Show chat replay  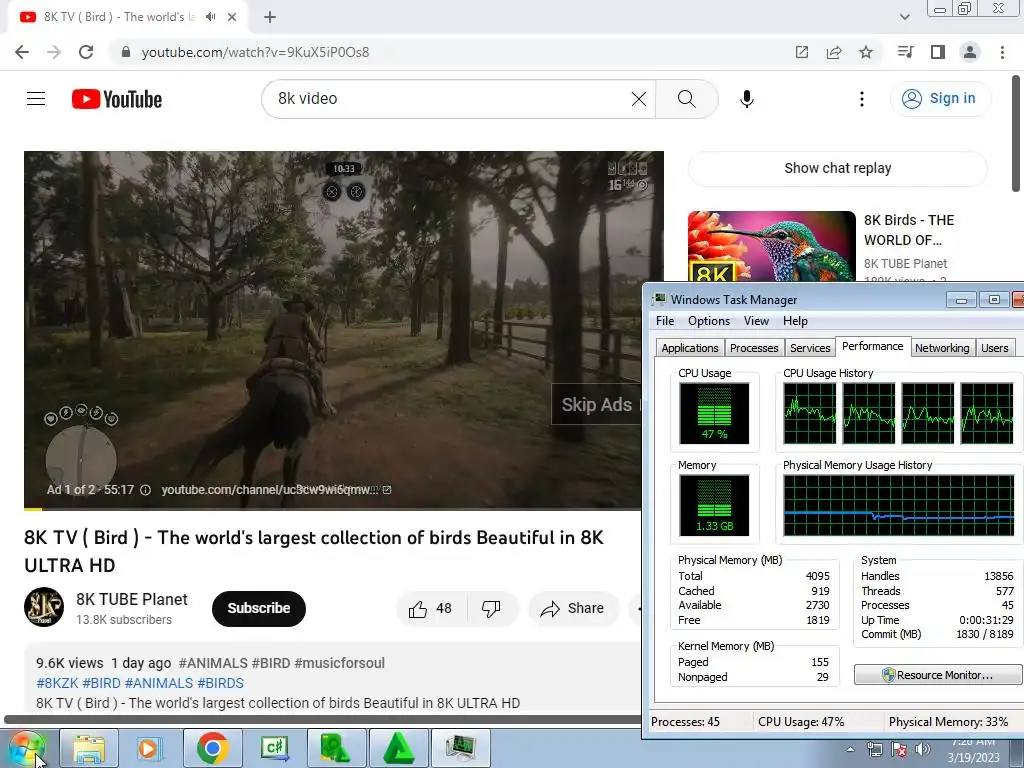tap(837, 168)
